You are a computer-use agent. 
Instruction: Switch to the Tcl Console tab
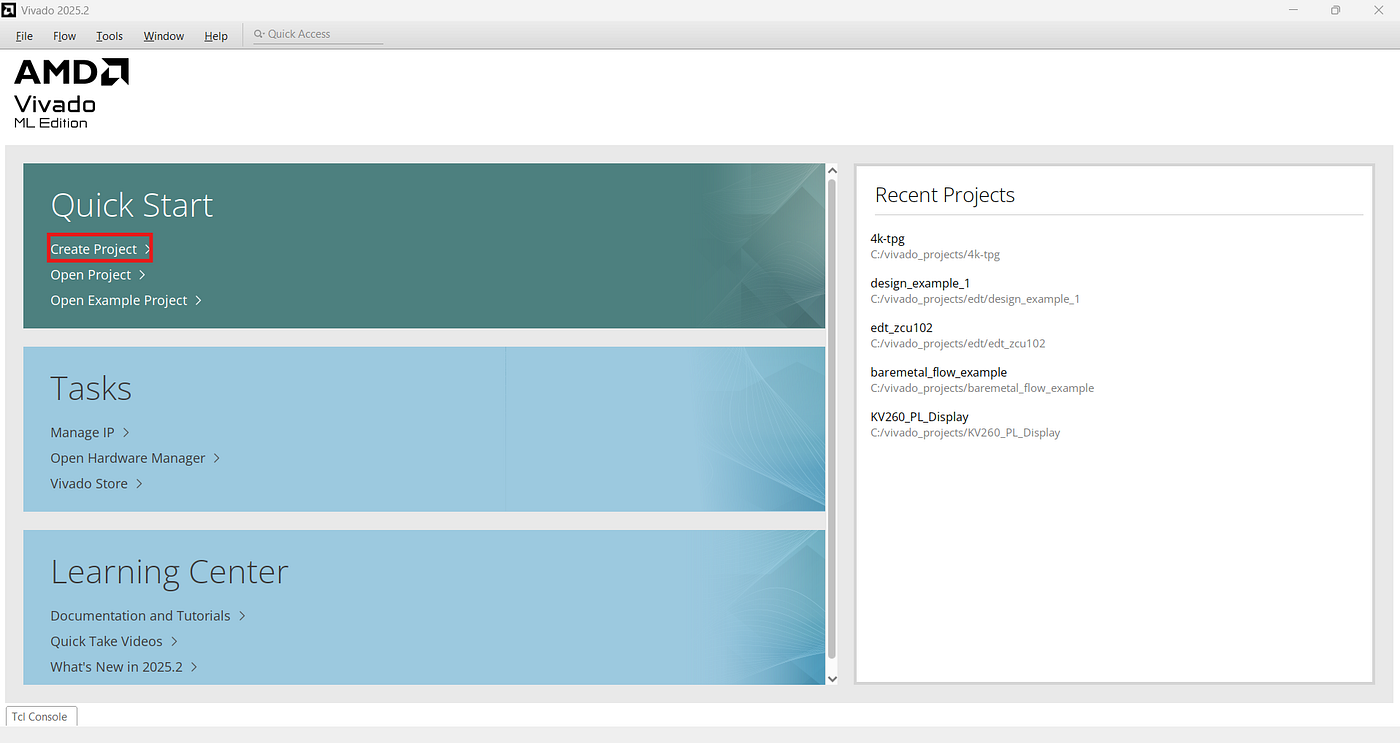(x=40, y=716)
